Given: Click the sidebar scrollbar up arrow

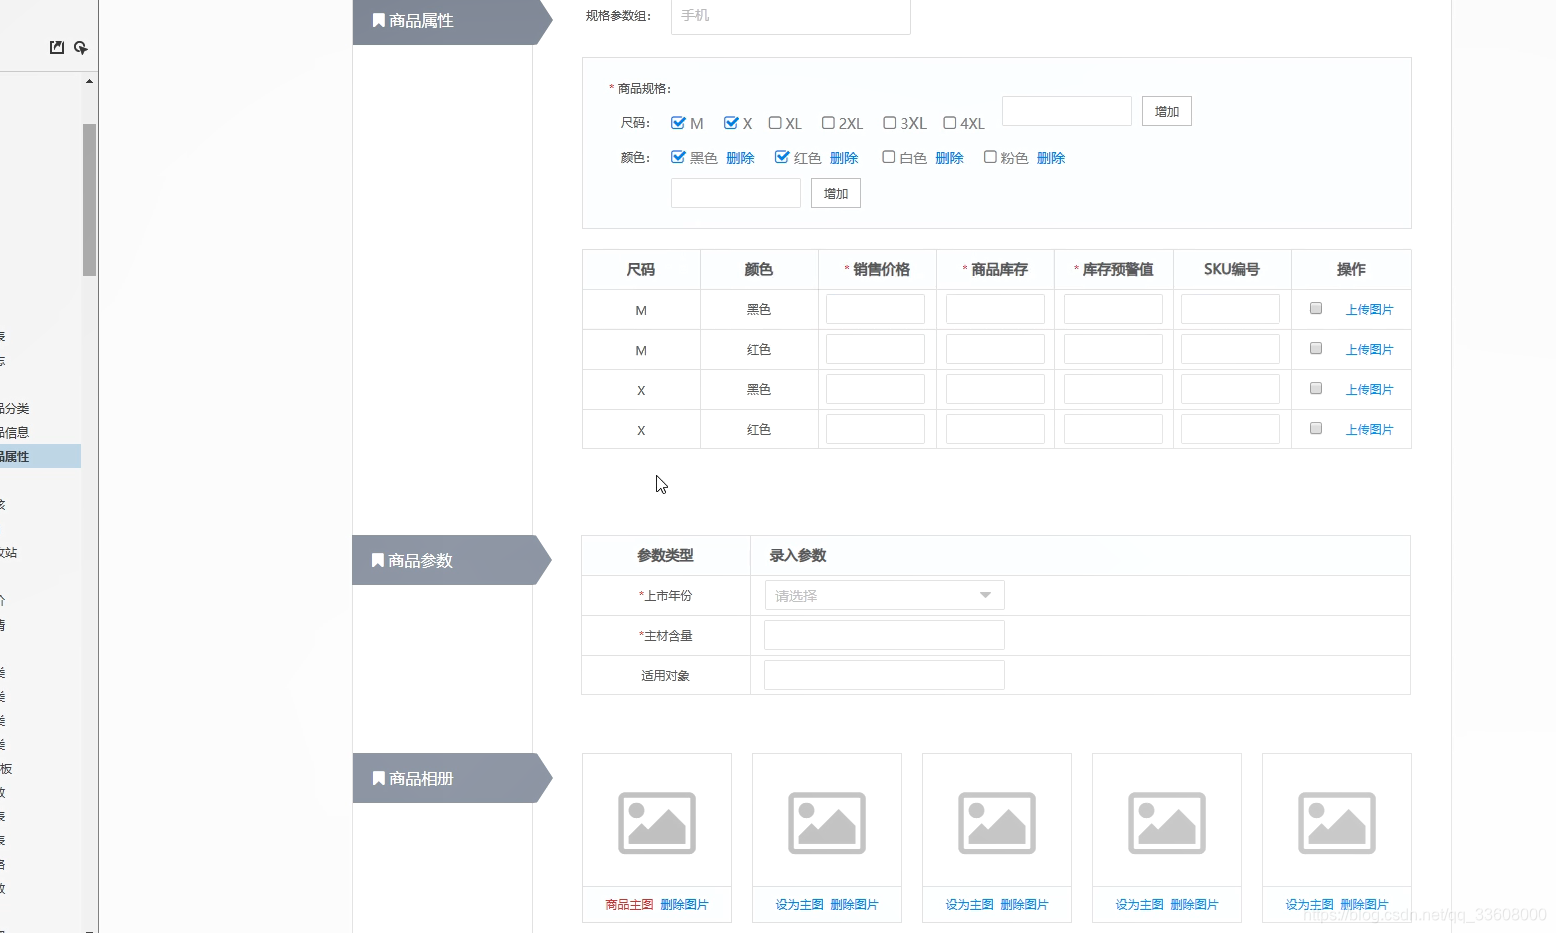Looking at the screenshot, I should point(90,81).
